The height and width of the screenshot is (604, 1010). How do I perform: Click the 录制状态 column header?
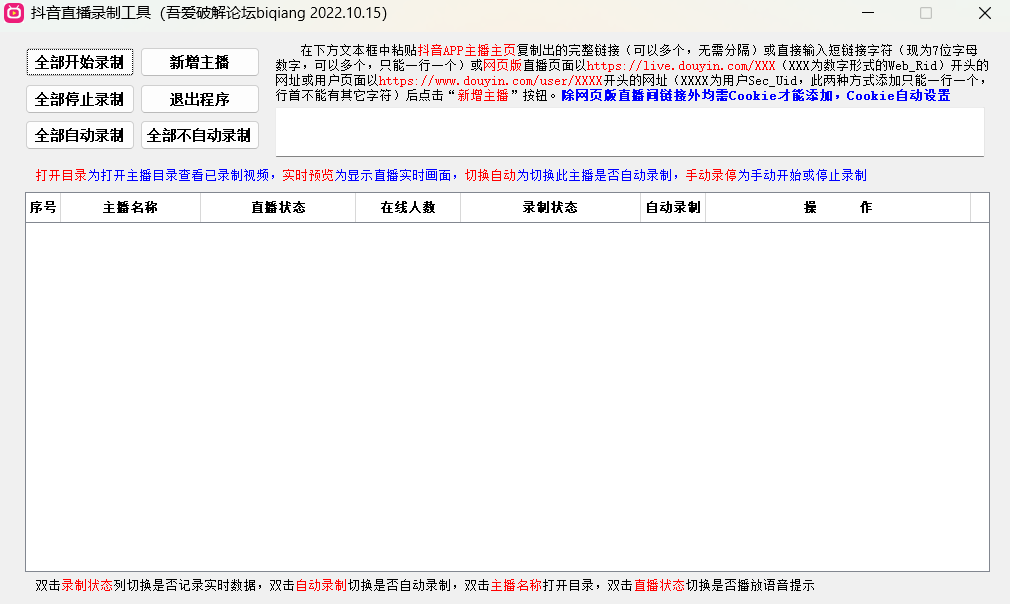(550, 208)
